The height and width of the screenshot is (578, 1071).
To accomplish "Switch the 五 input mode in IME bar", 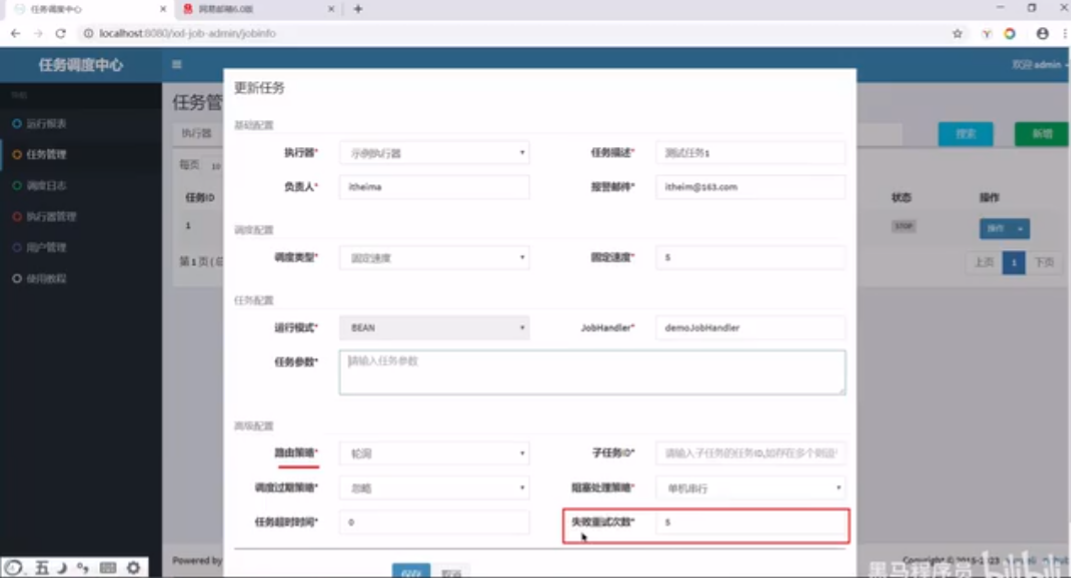I will [x=42, y=567].
